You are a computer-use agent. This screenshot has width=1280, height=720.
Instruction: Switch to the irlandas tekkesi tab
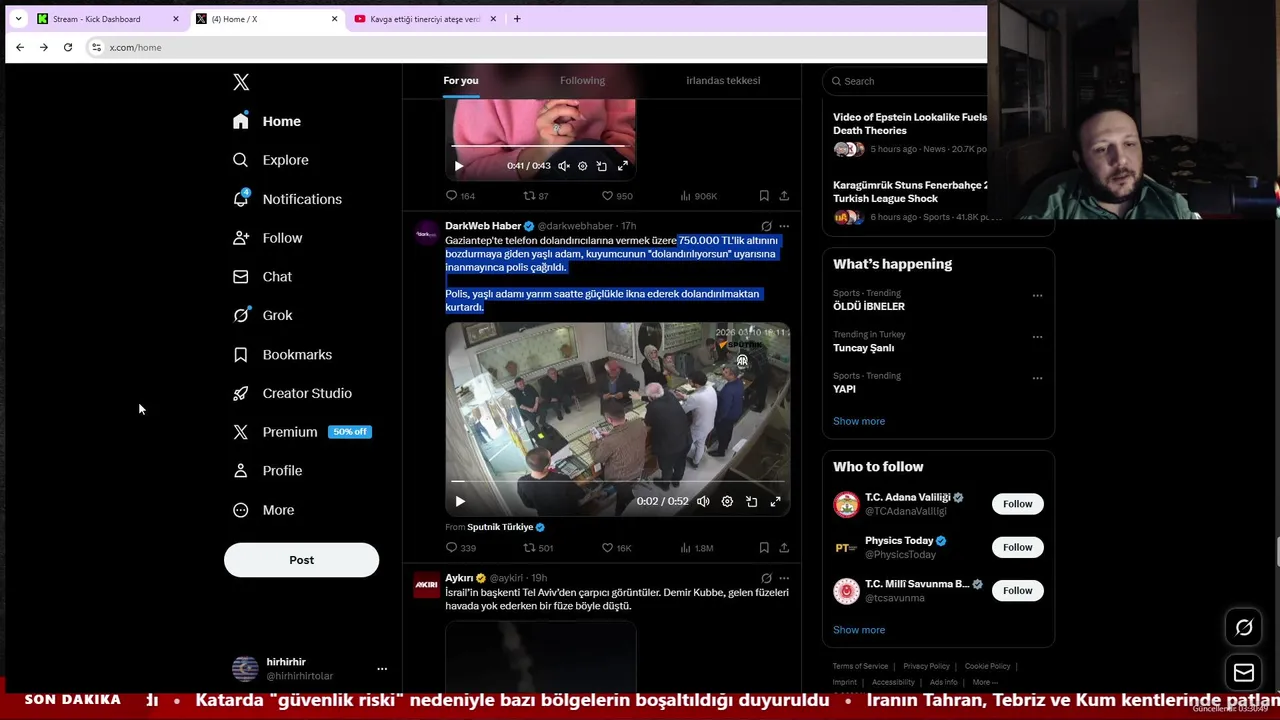(x=723, y=80)
